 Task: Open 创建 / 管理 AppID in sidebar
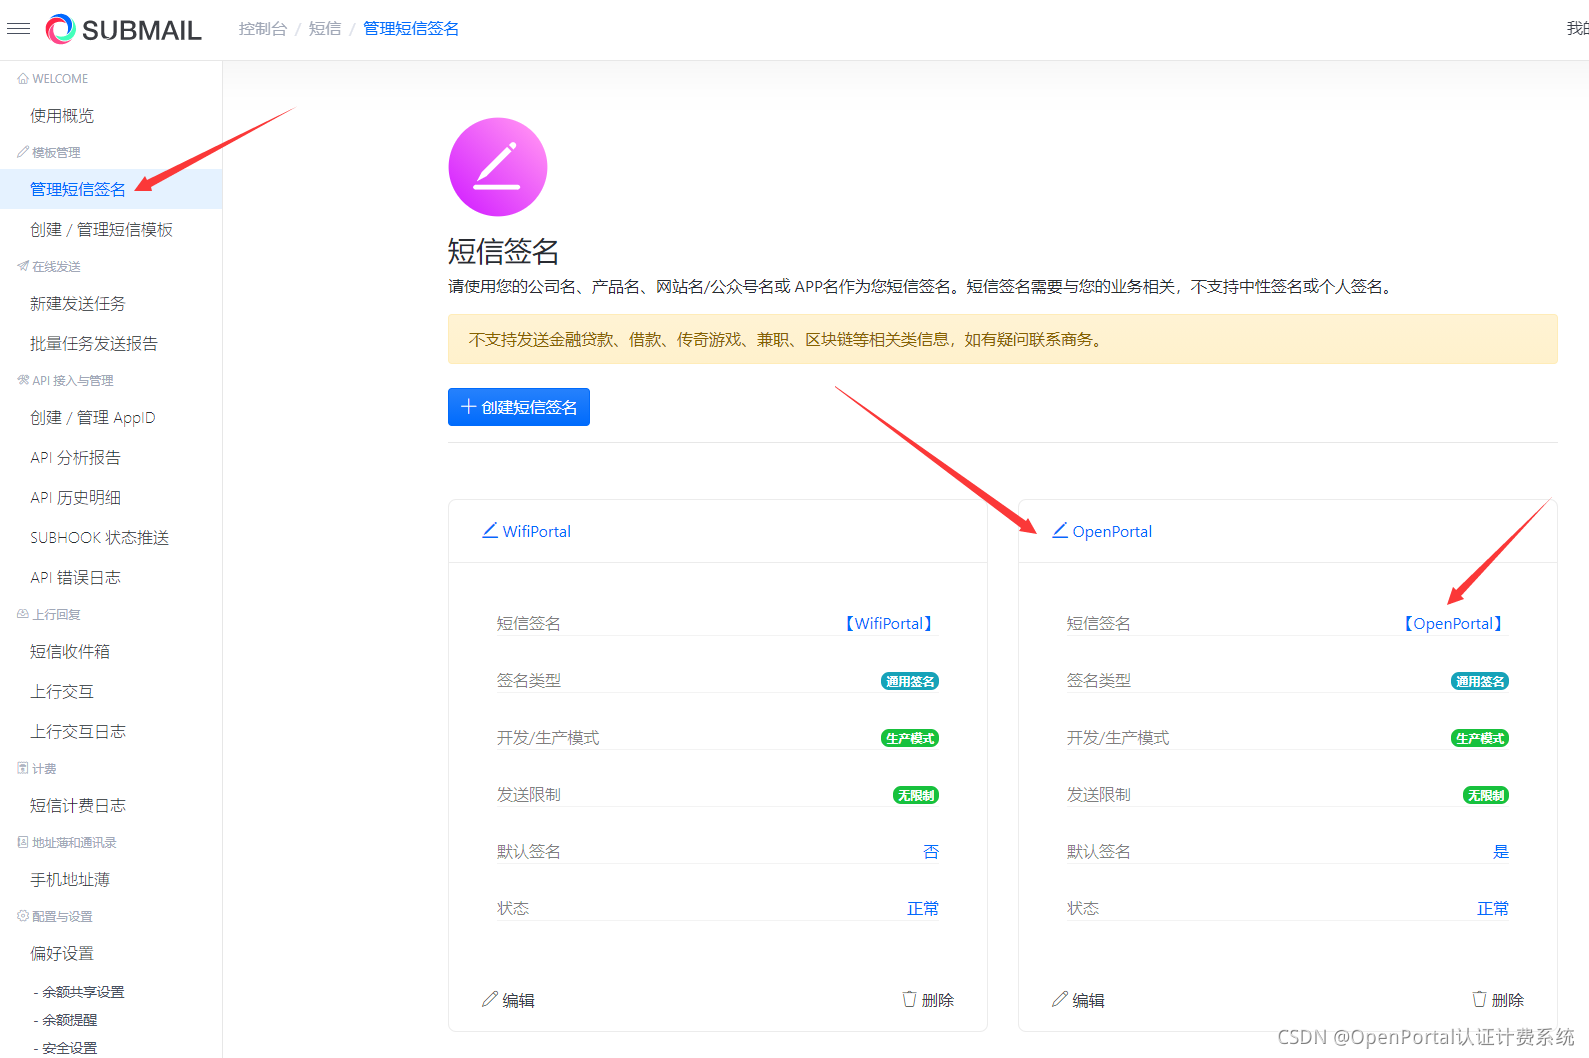[93, 418]
